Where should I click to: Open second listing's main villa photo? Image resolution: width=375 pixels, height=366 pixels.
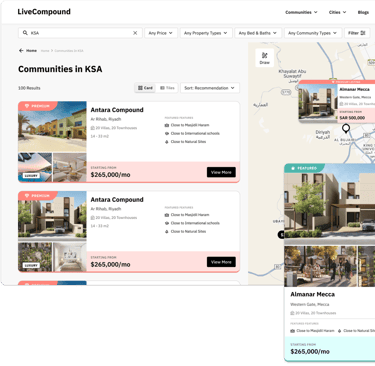52,216
